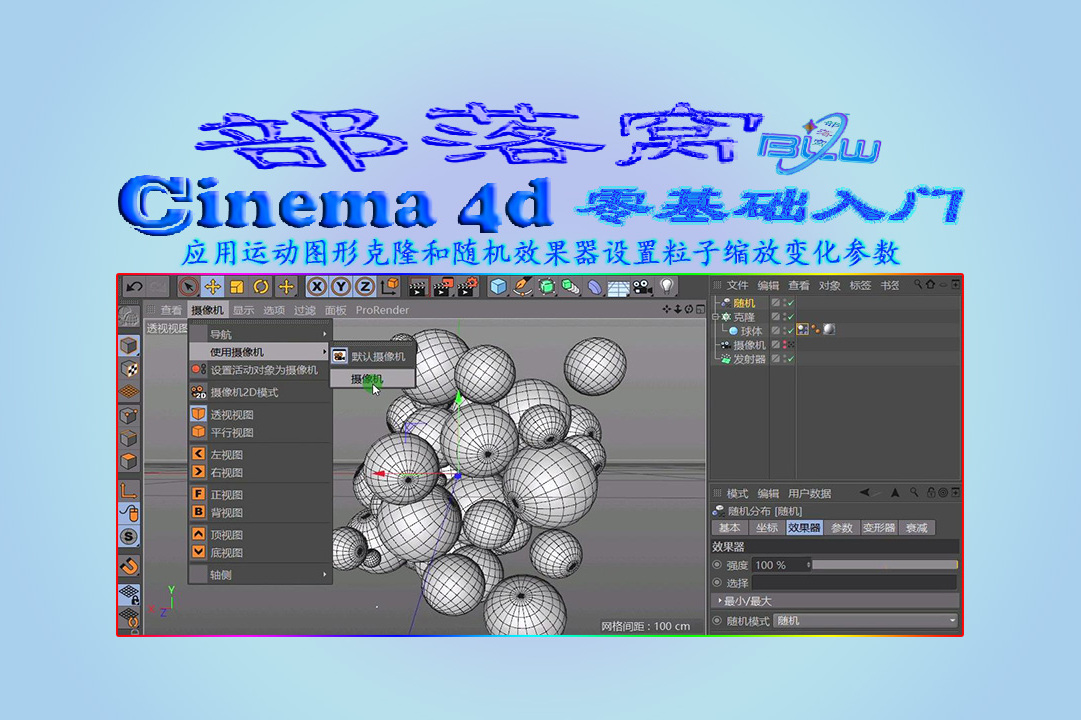Expand the 最小/最大 section
Image resolution: width=1081 pixels, height=720 pixels.
point(835,601)
